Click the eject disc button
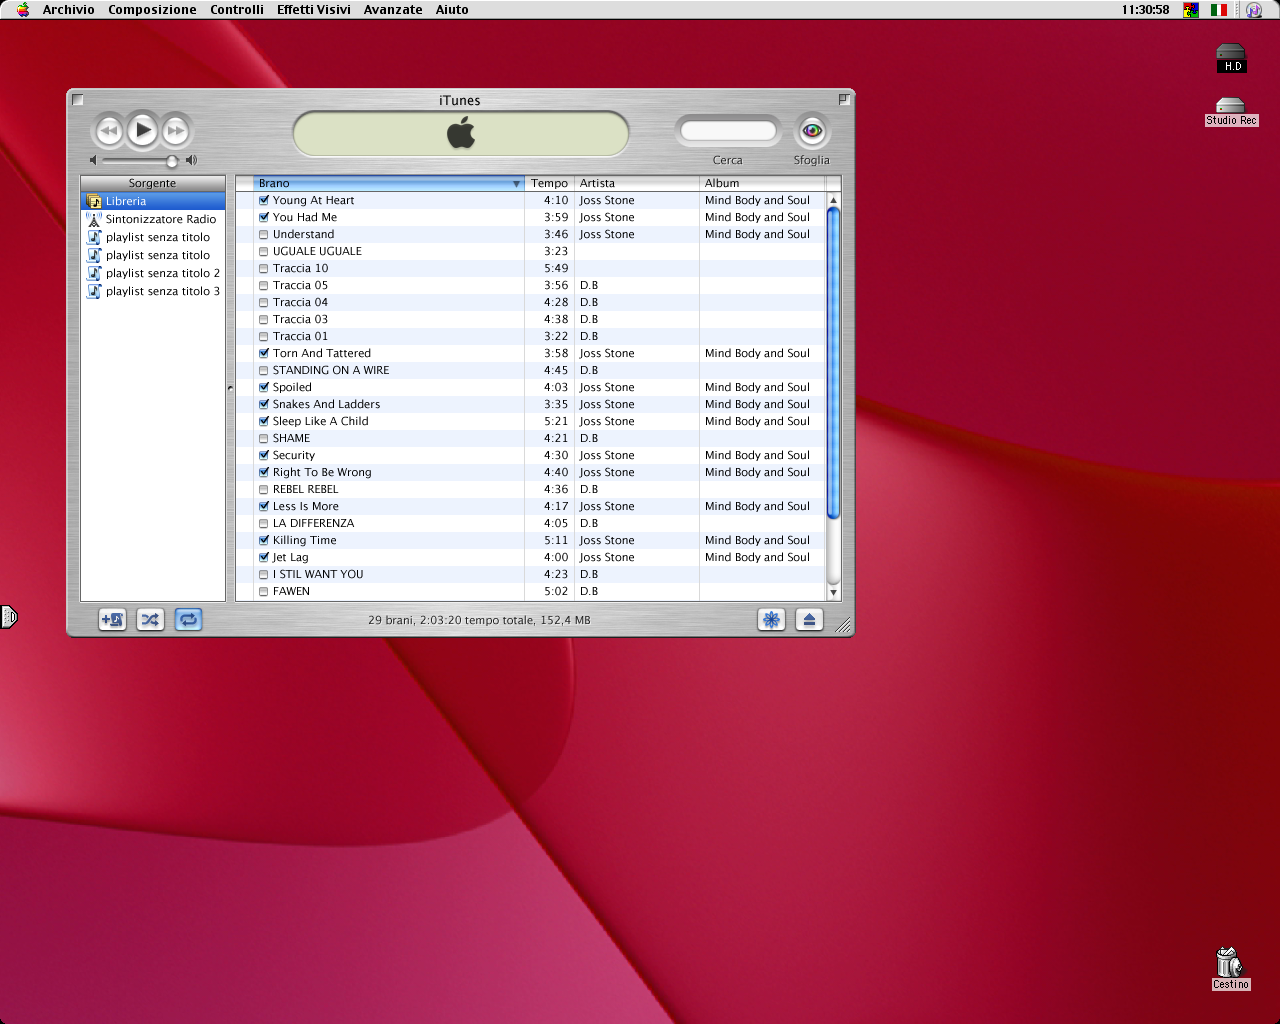This screenshot has width=1280, height=1024. tap(809, 620)
